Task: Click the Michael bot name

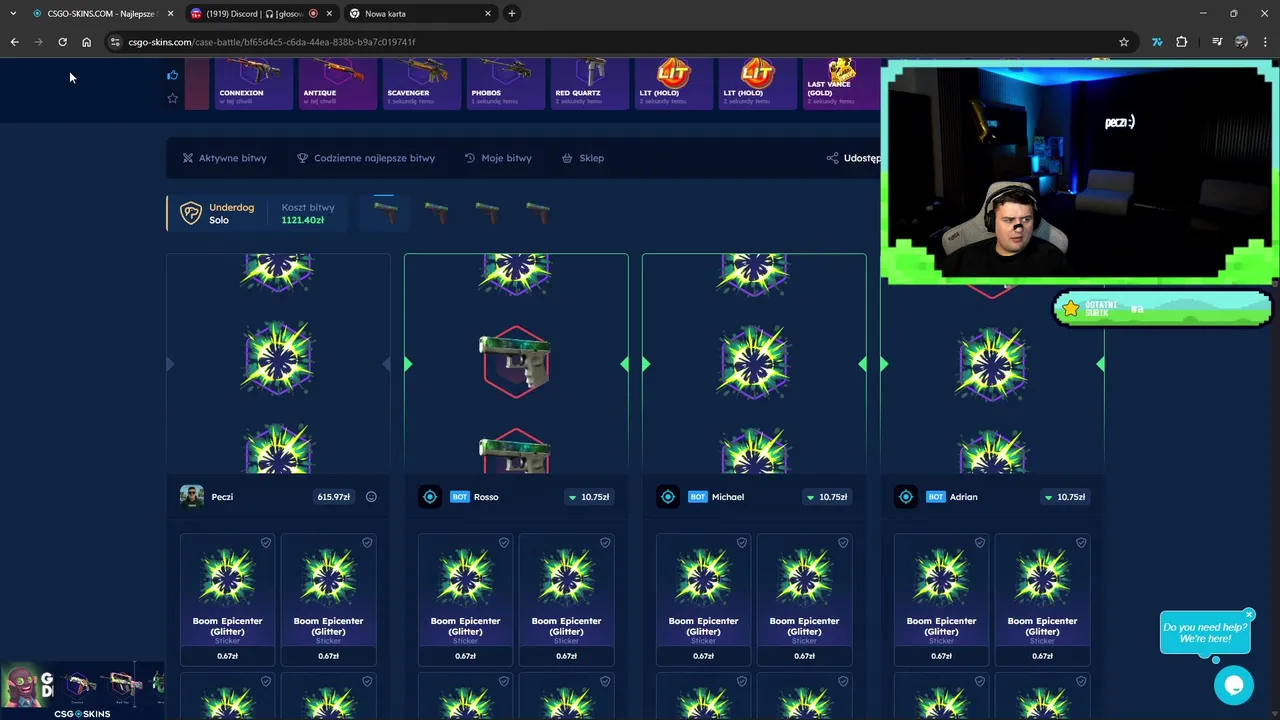Action: (x=728, y=497)
